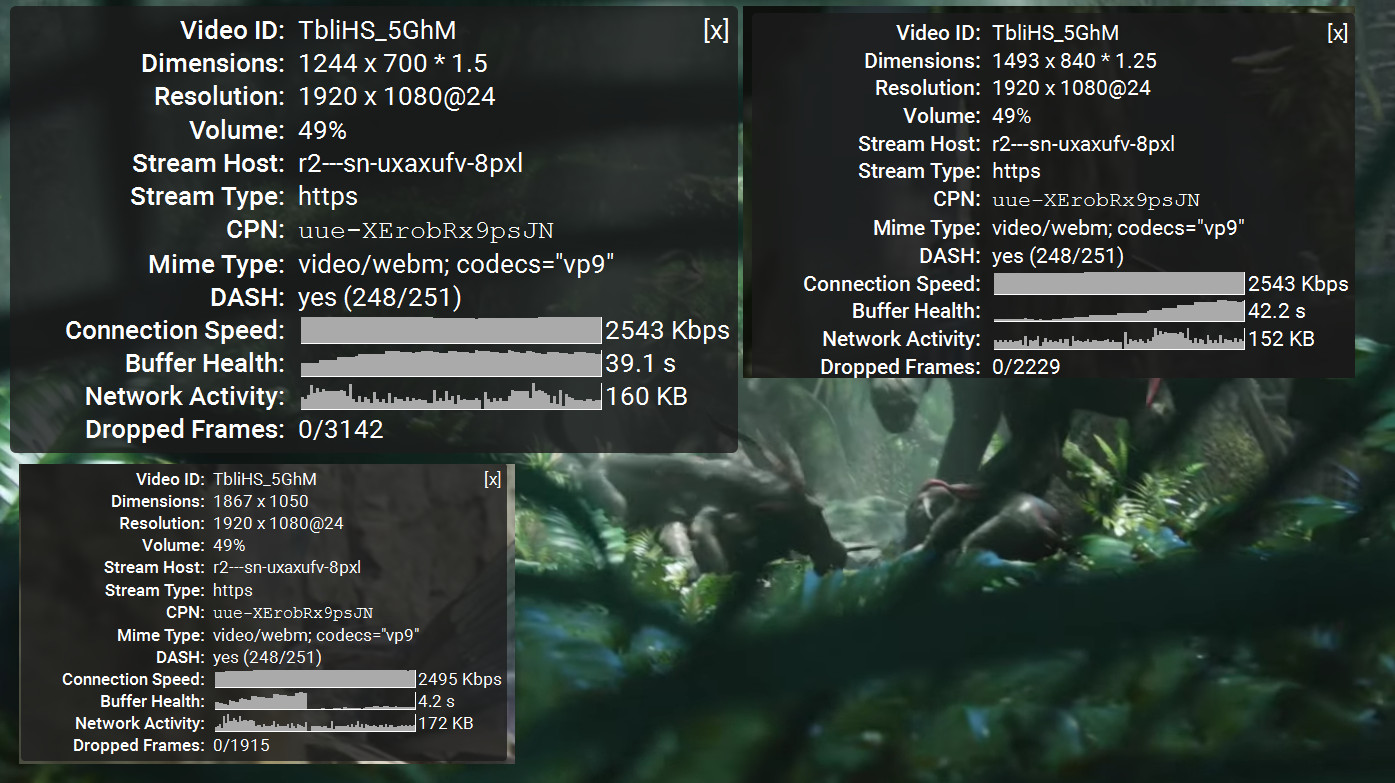
Task: Click the network activity graph beside 172 KB
Action: tap(315, 723)
